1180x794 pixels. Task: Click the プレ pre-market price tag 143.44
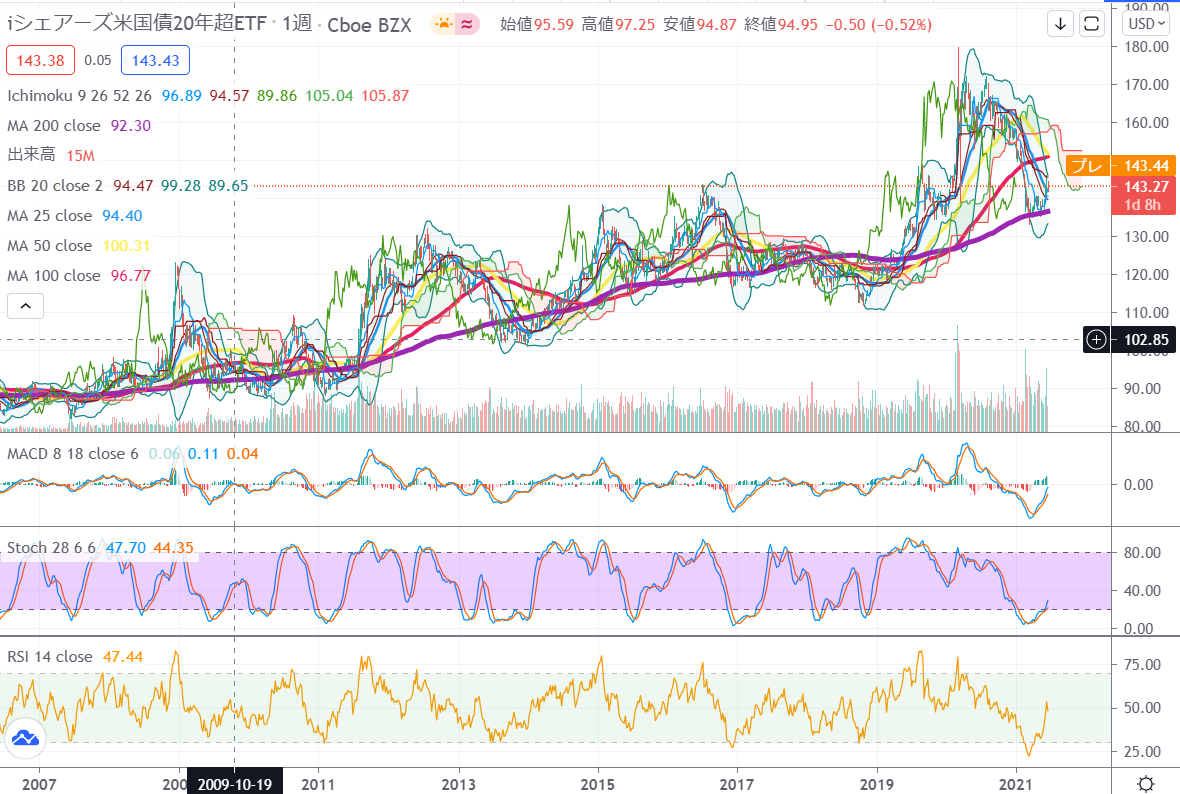(1120, 166)
